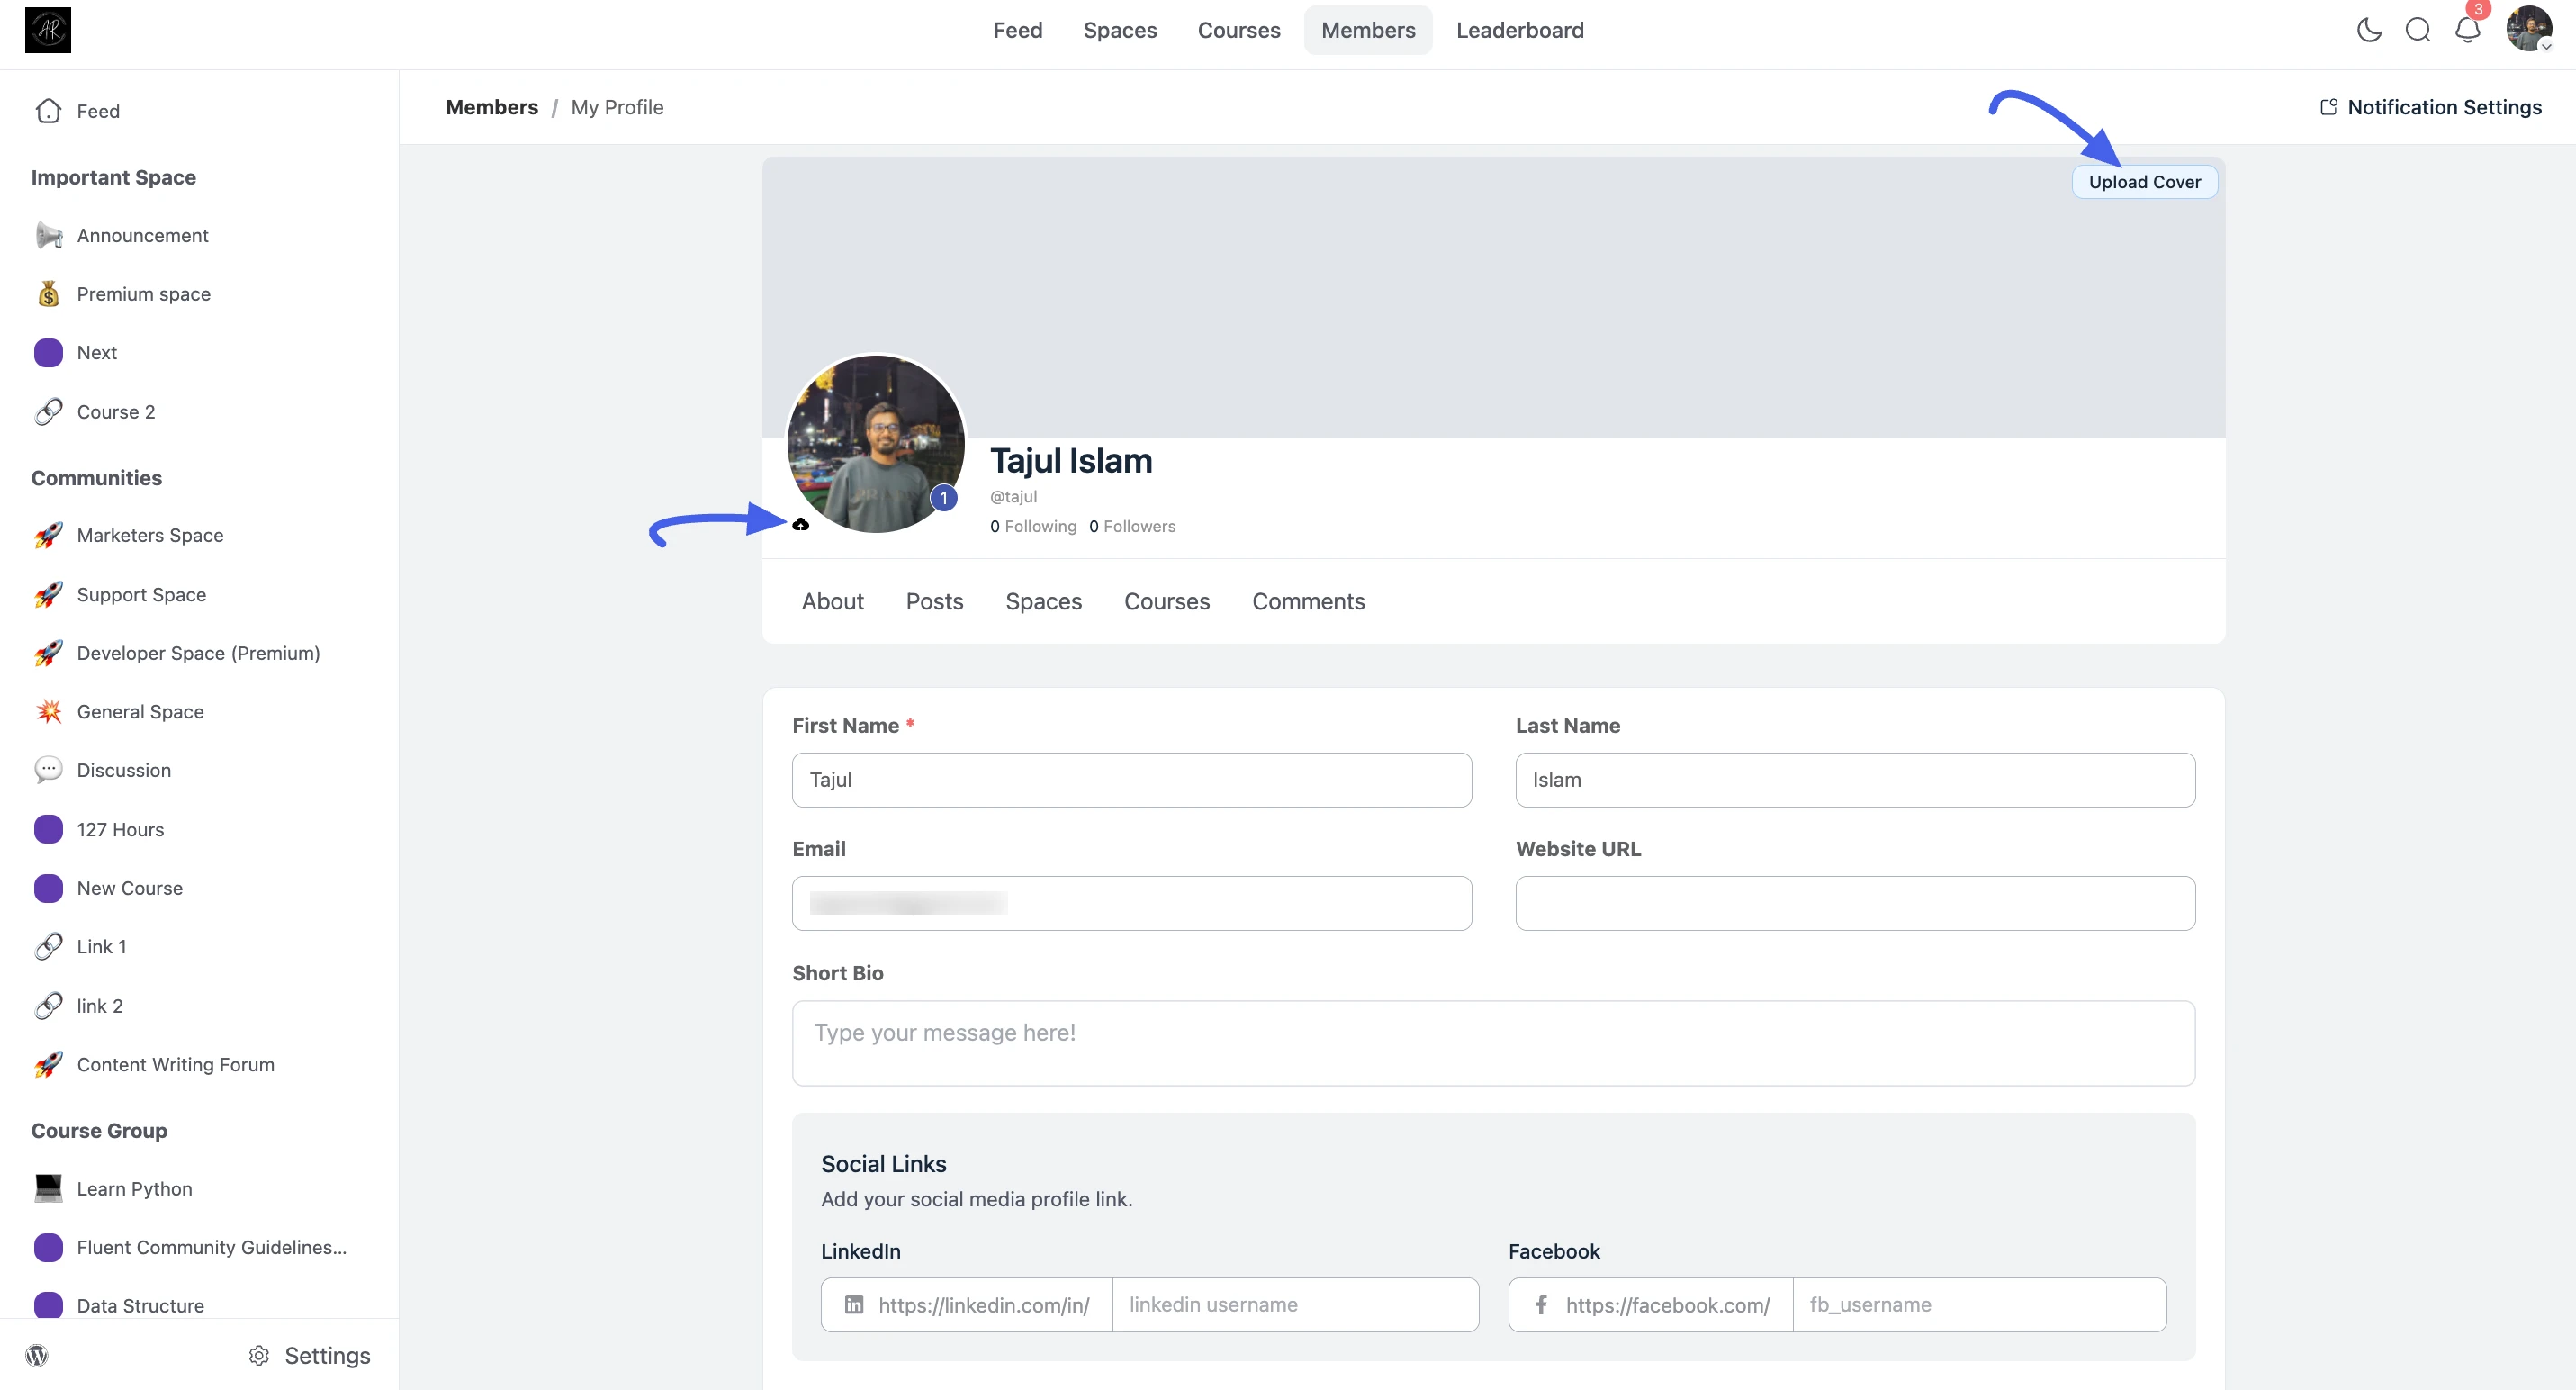Viewport: 2576px width, 1390px height.
Task: Open the Notification Settings link
Action: (x=2430, y=107)
